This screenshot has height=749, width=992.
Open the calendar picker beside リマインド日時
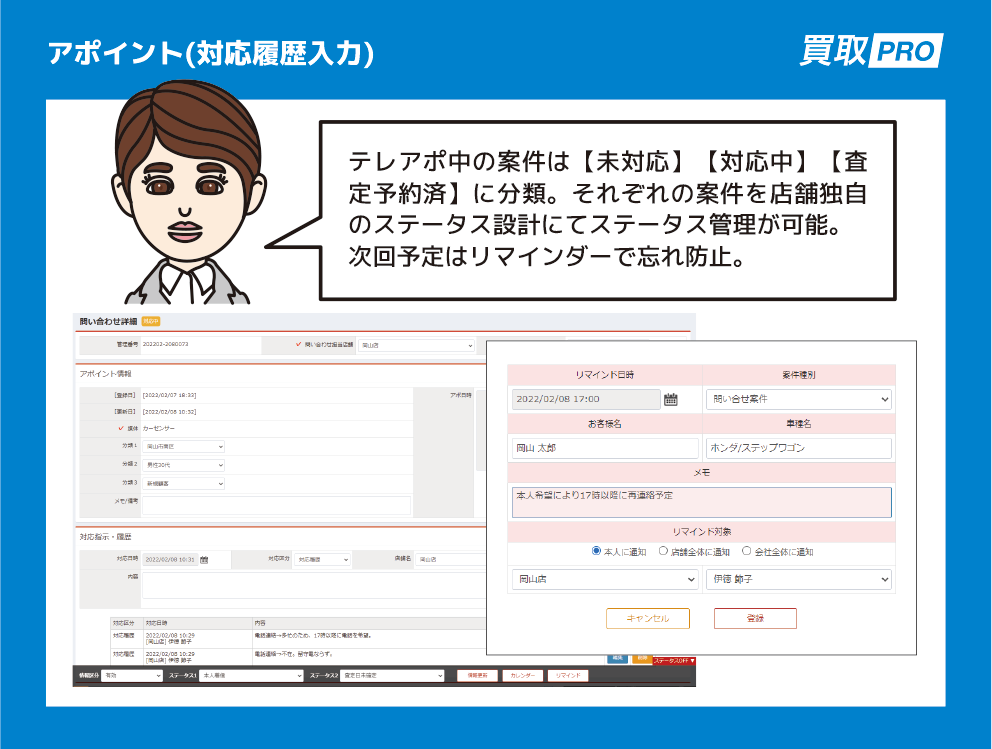coord(670,400)
